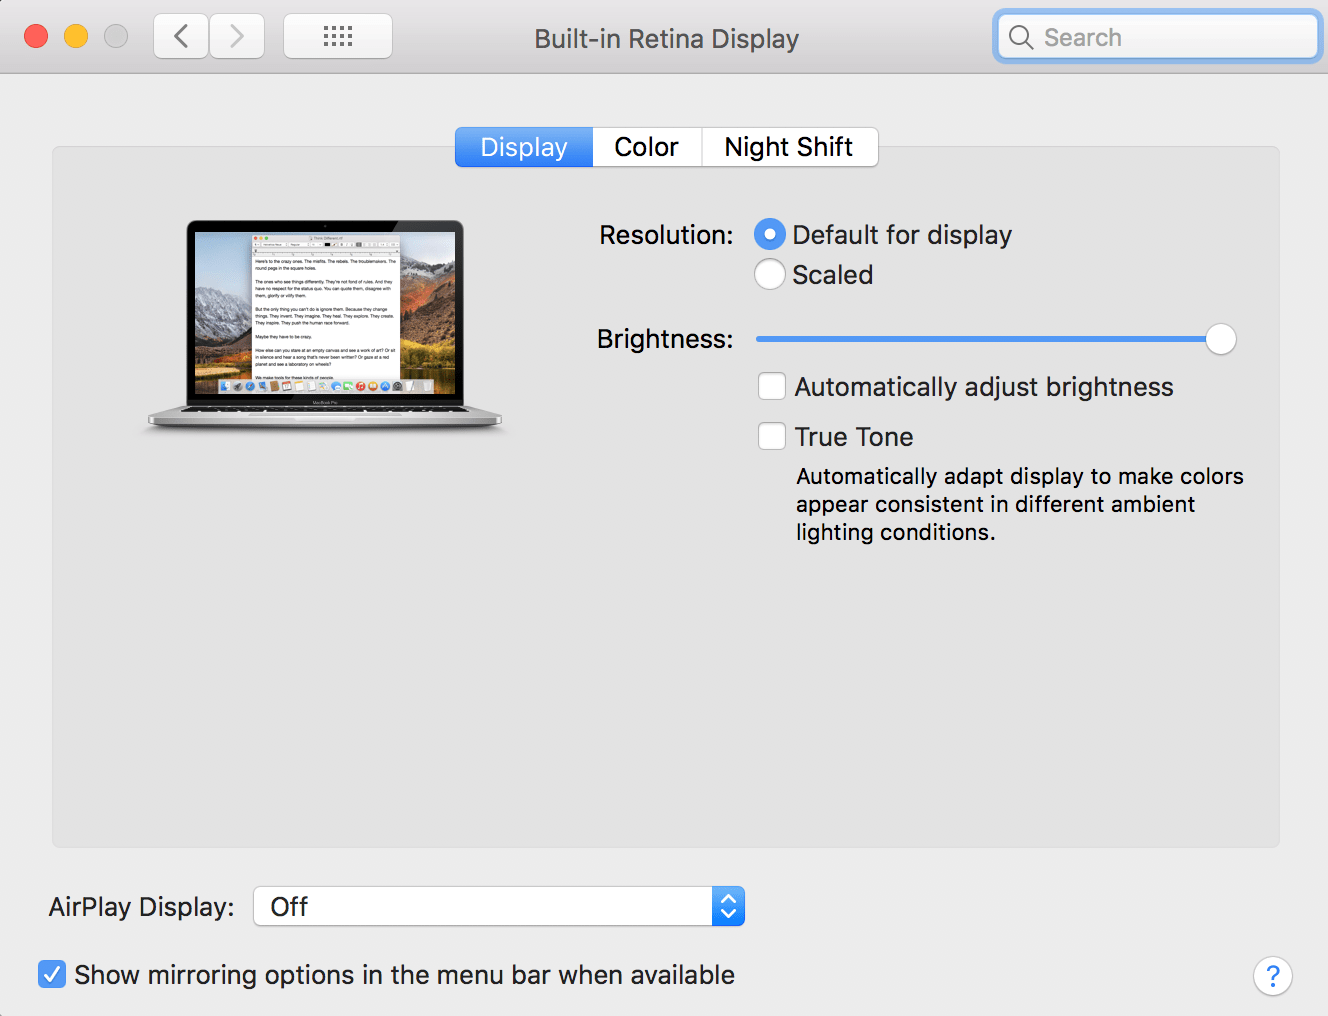Click the forward navigation arrow
Viewport: 1328px width, 1016px height.
pos(237,35)
